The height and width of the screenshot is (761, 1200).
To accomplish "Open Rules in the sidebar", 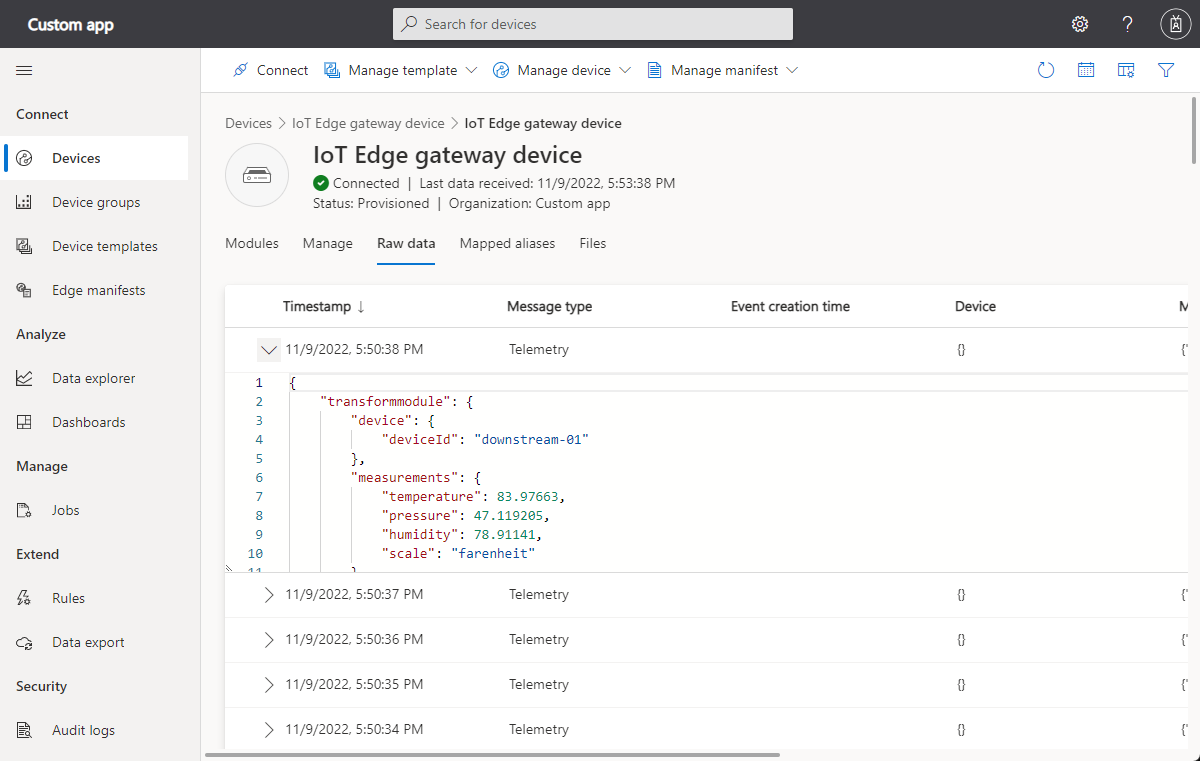I will point(94,598).
